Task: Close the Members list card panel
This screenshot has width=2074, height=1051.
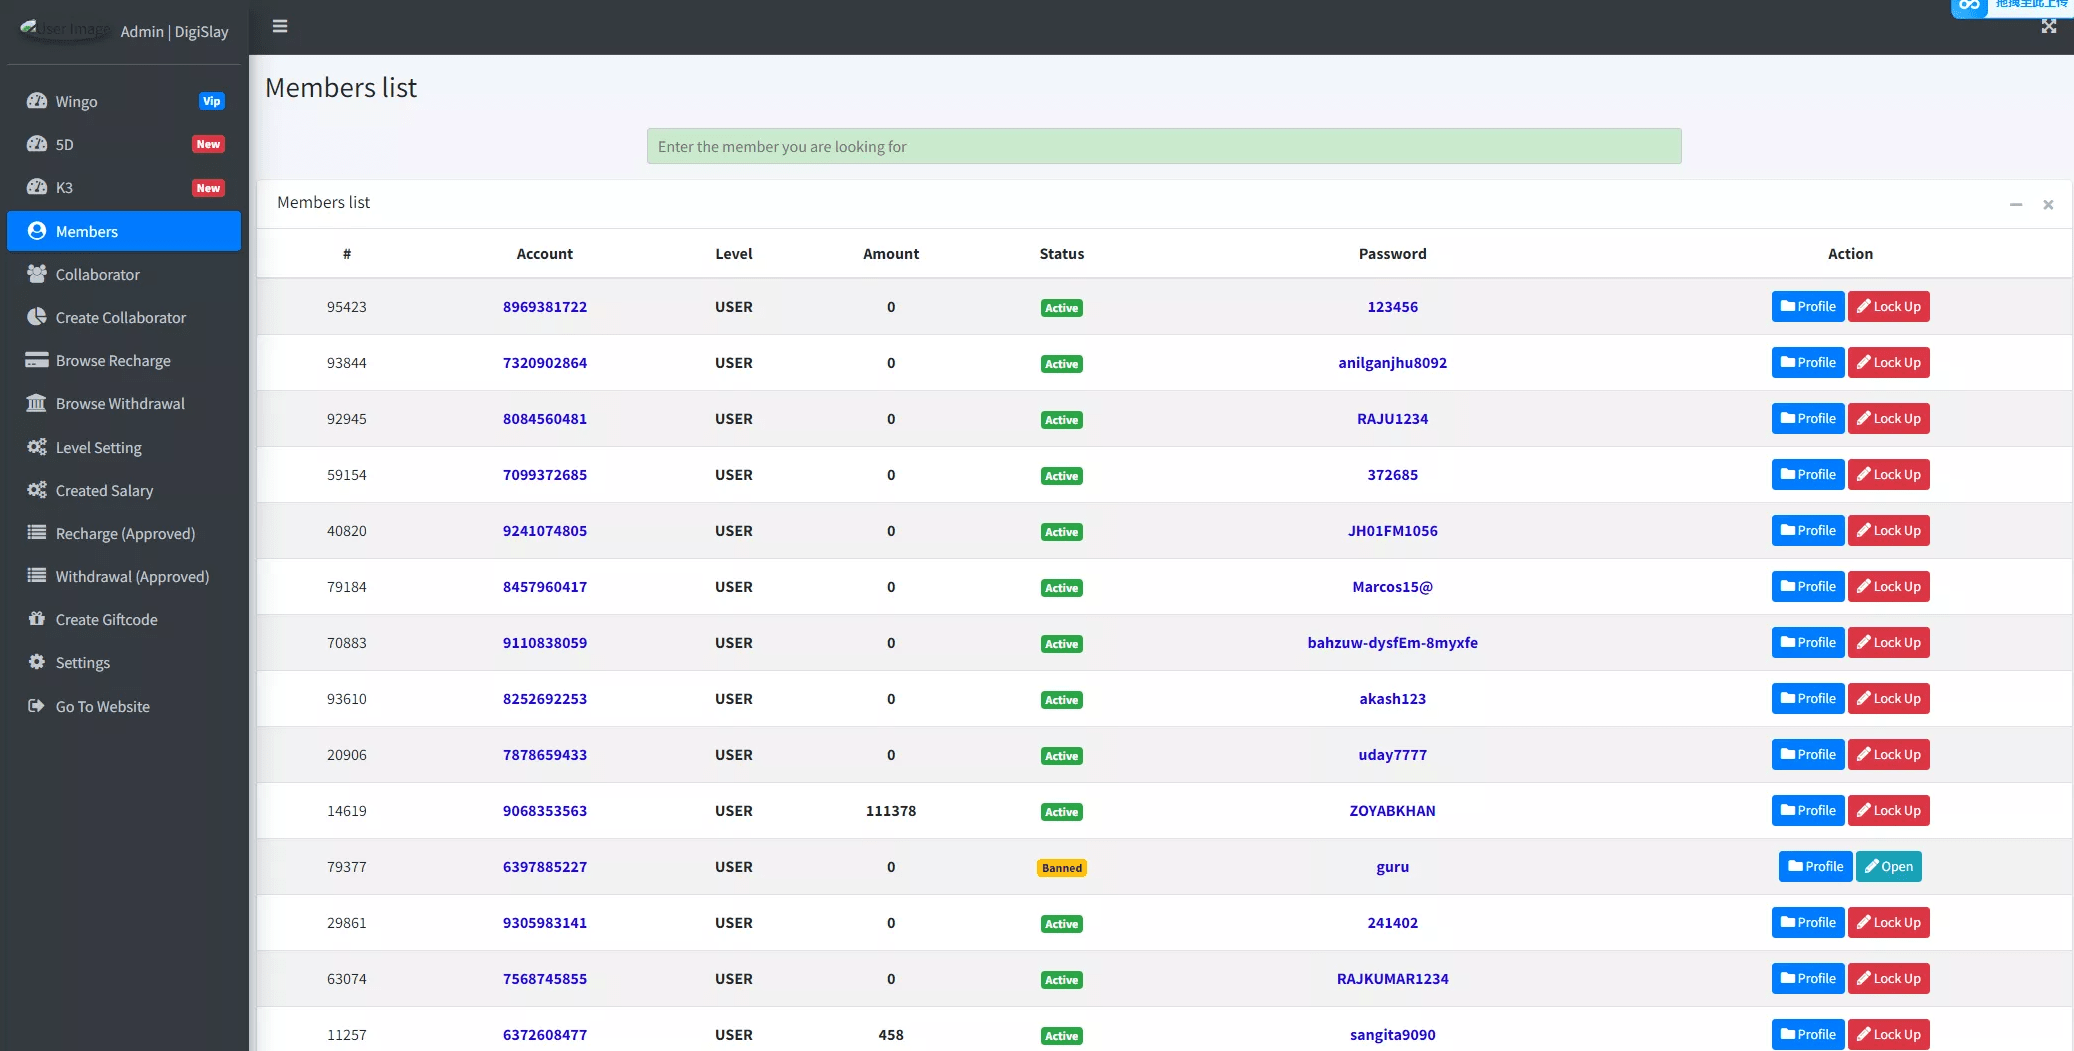Action: (2048, 205)
